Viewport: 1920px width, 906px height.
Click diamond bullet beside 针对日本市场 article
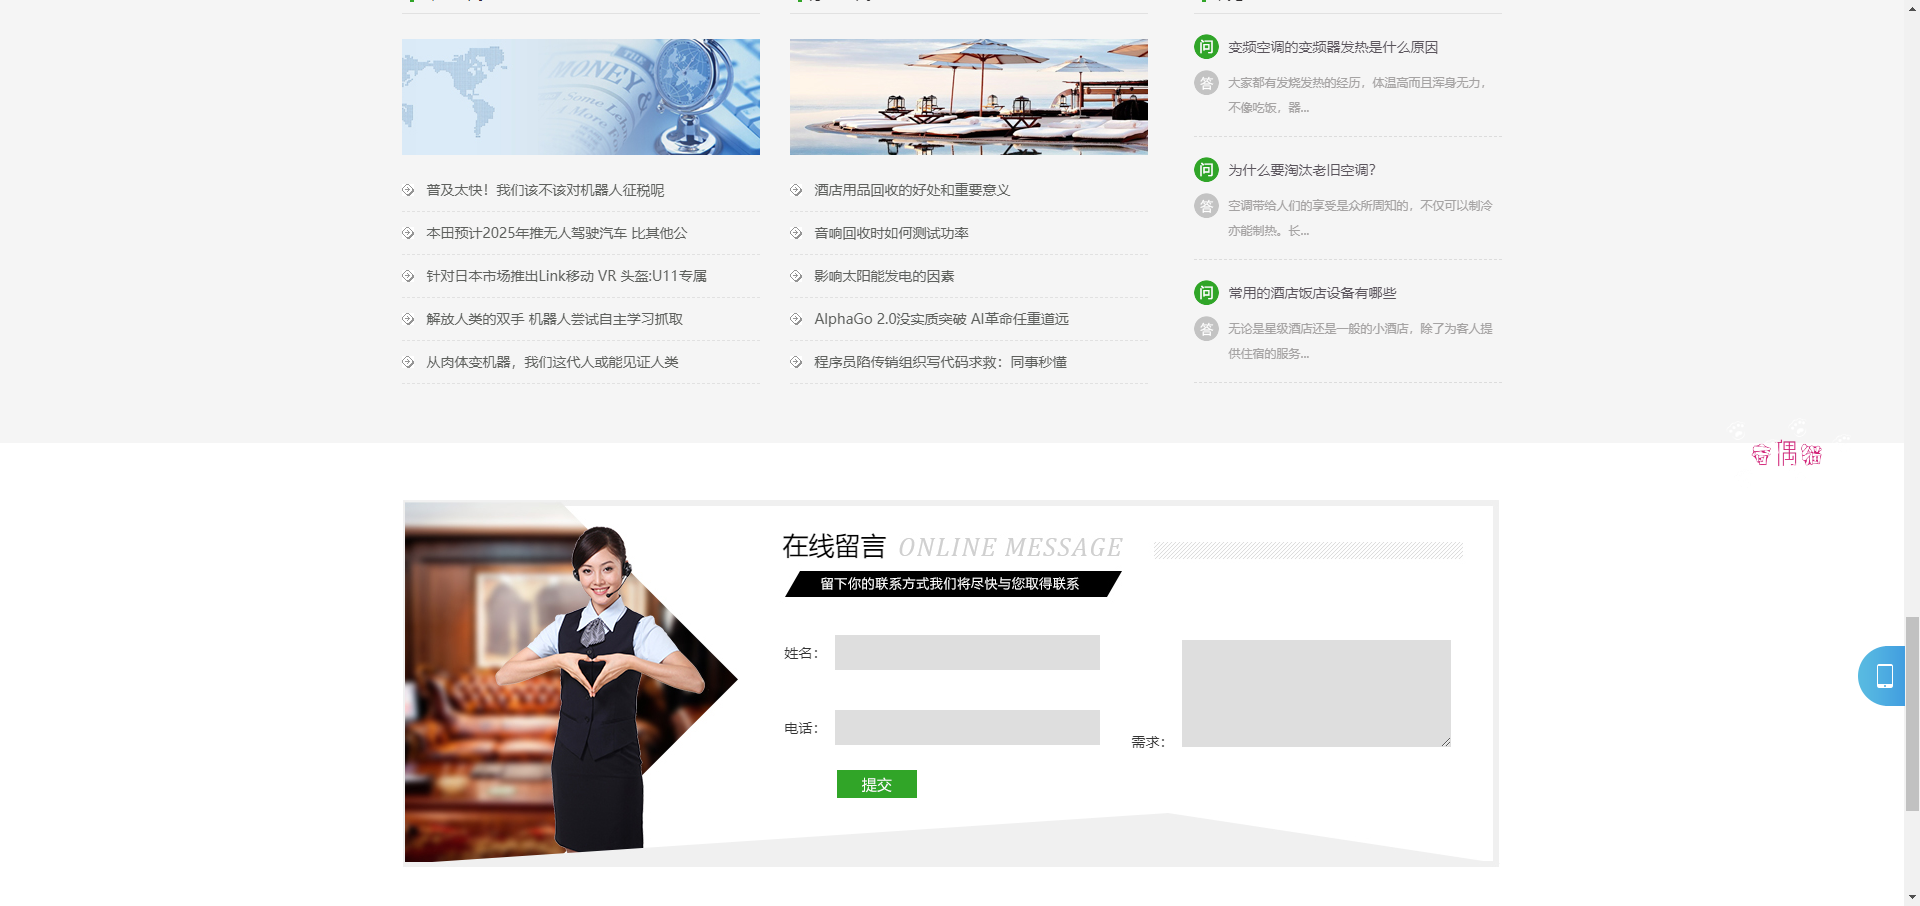click(x=408, y=276)
